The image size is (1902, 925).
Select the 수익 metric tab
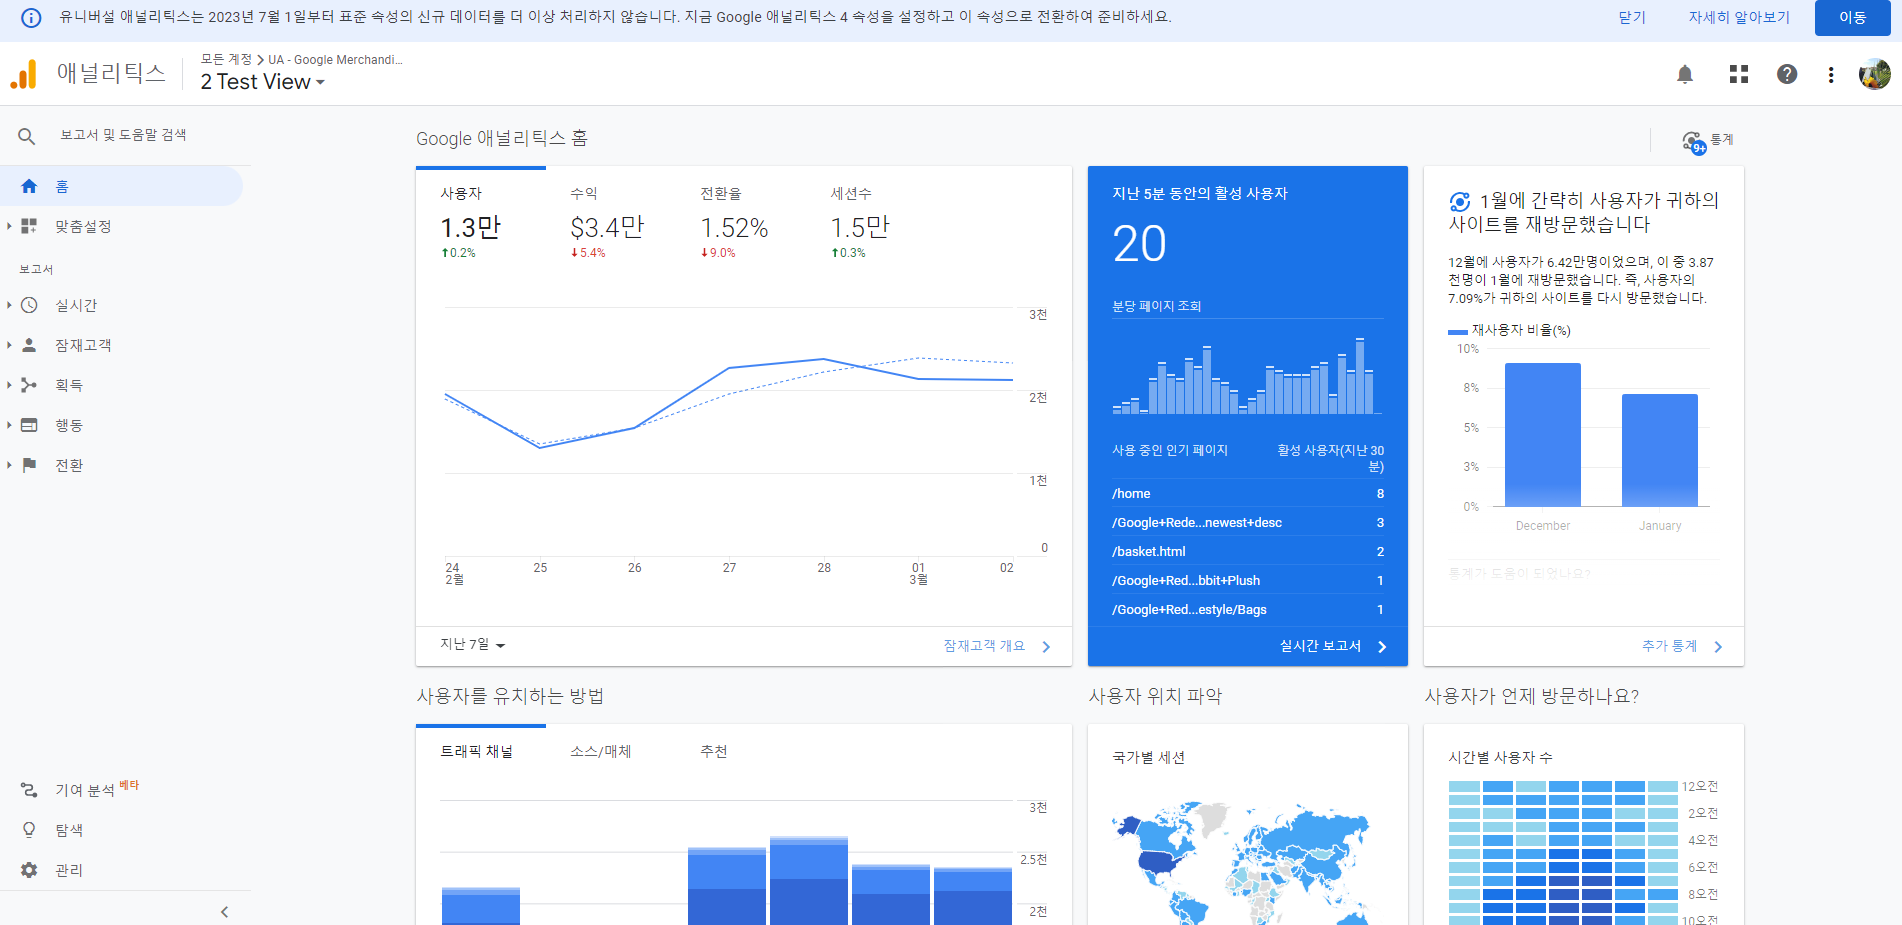pos(611,225)
